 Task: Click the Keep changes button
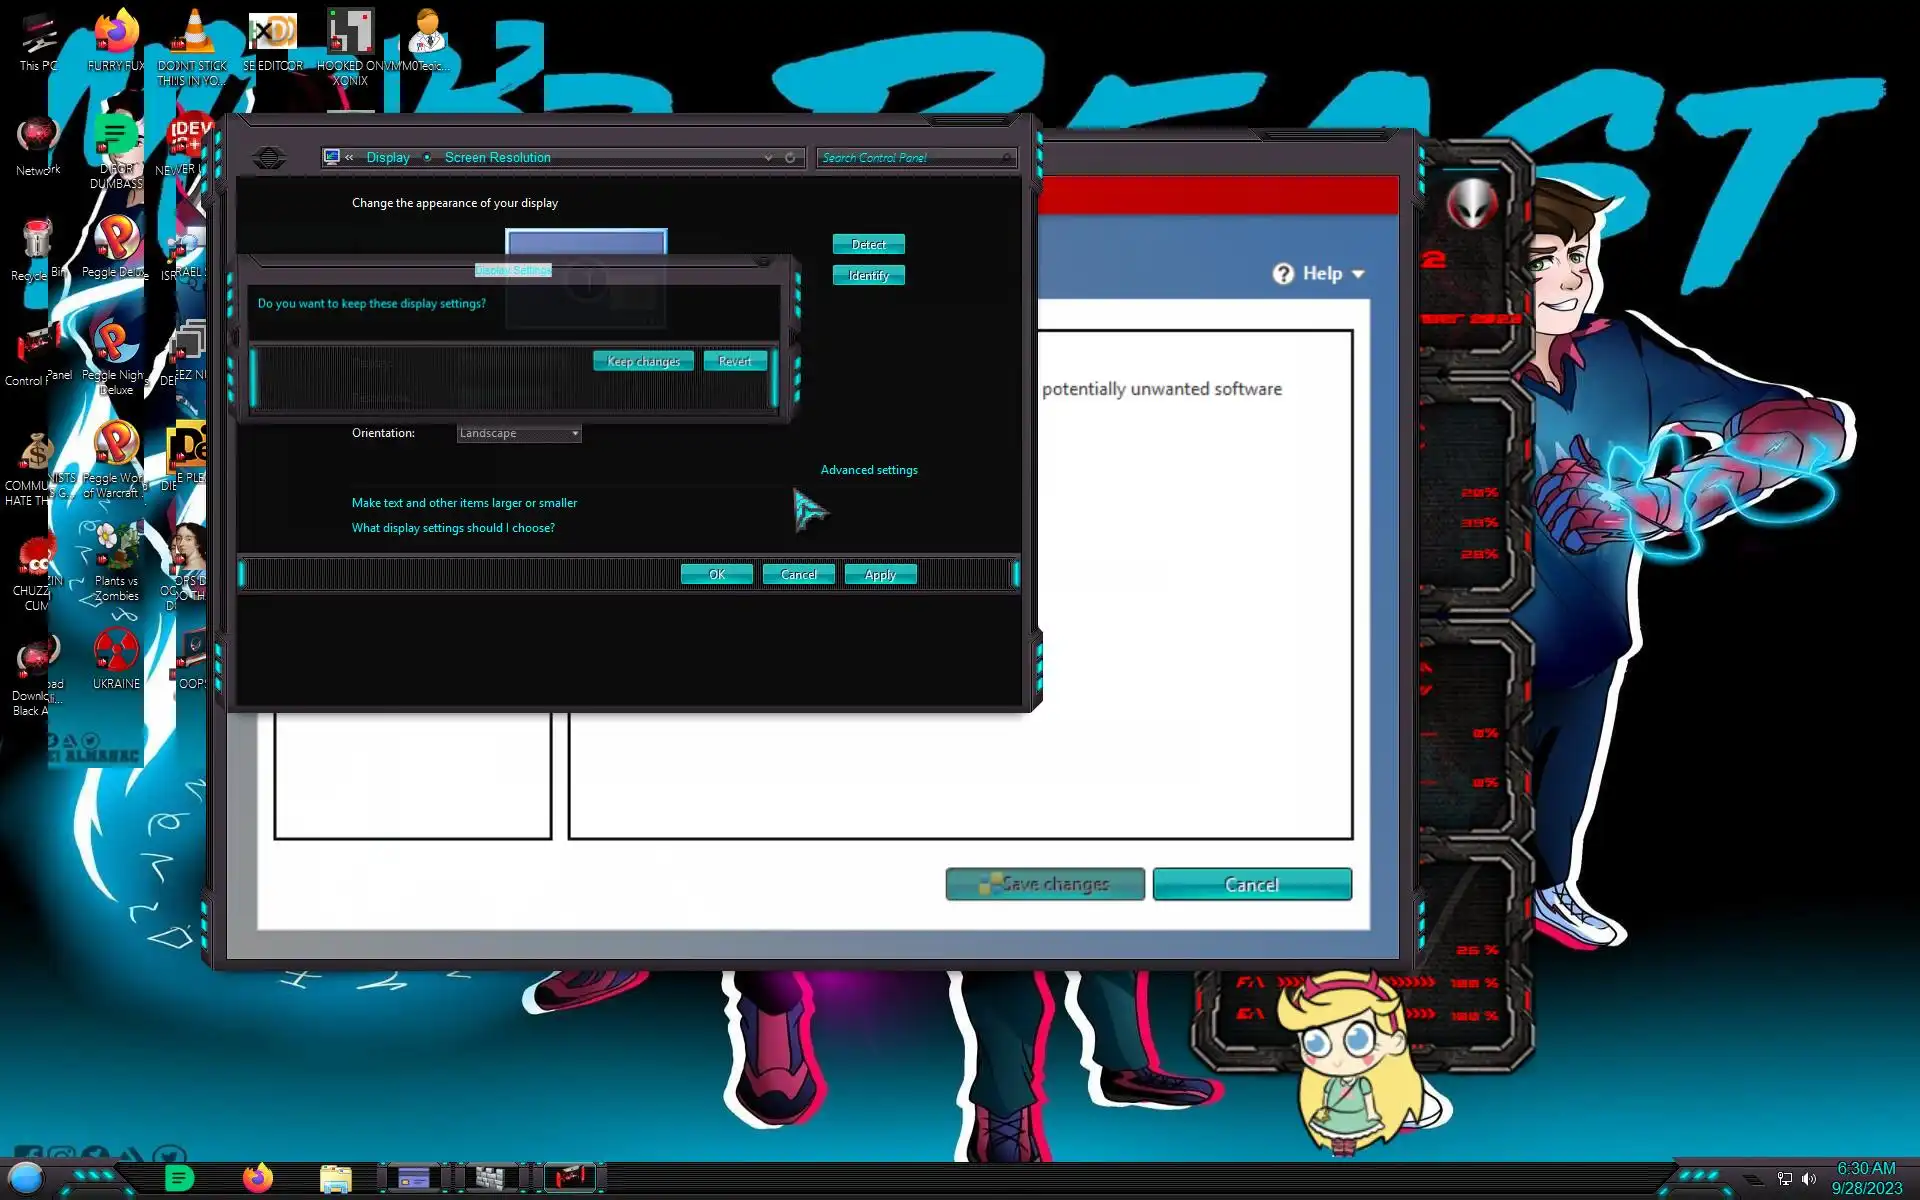click(643, 361)
